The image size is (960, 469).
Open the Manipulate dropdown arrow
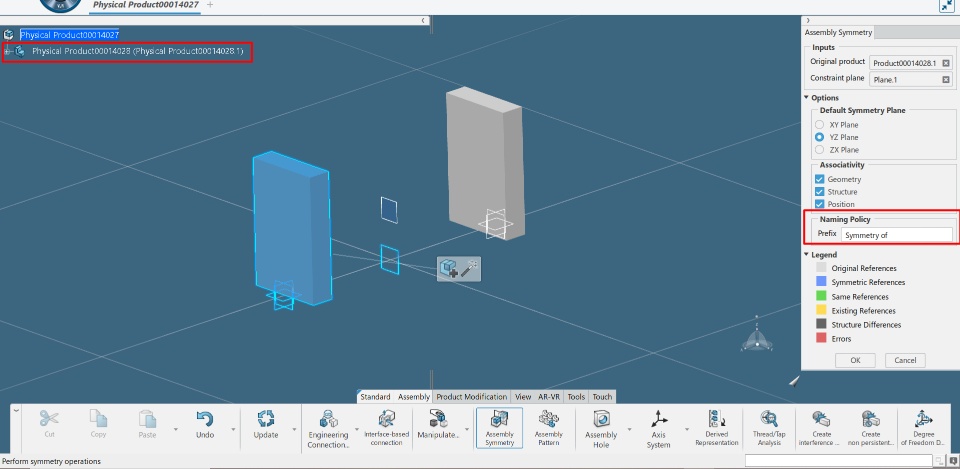coord(468,429)
